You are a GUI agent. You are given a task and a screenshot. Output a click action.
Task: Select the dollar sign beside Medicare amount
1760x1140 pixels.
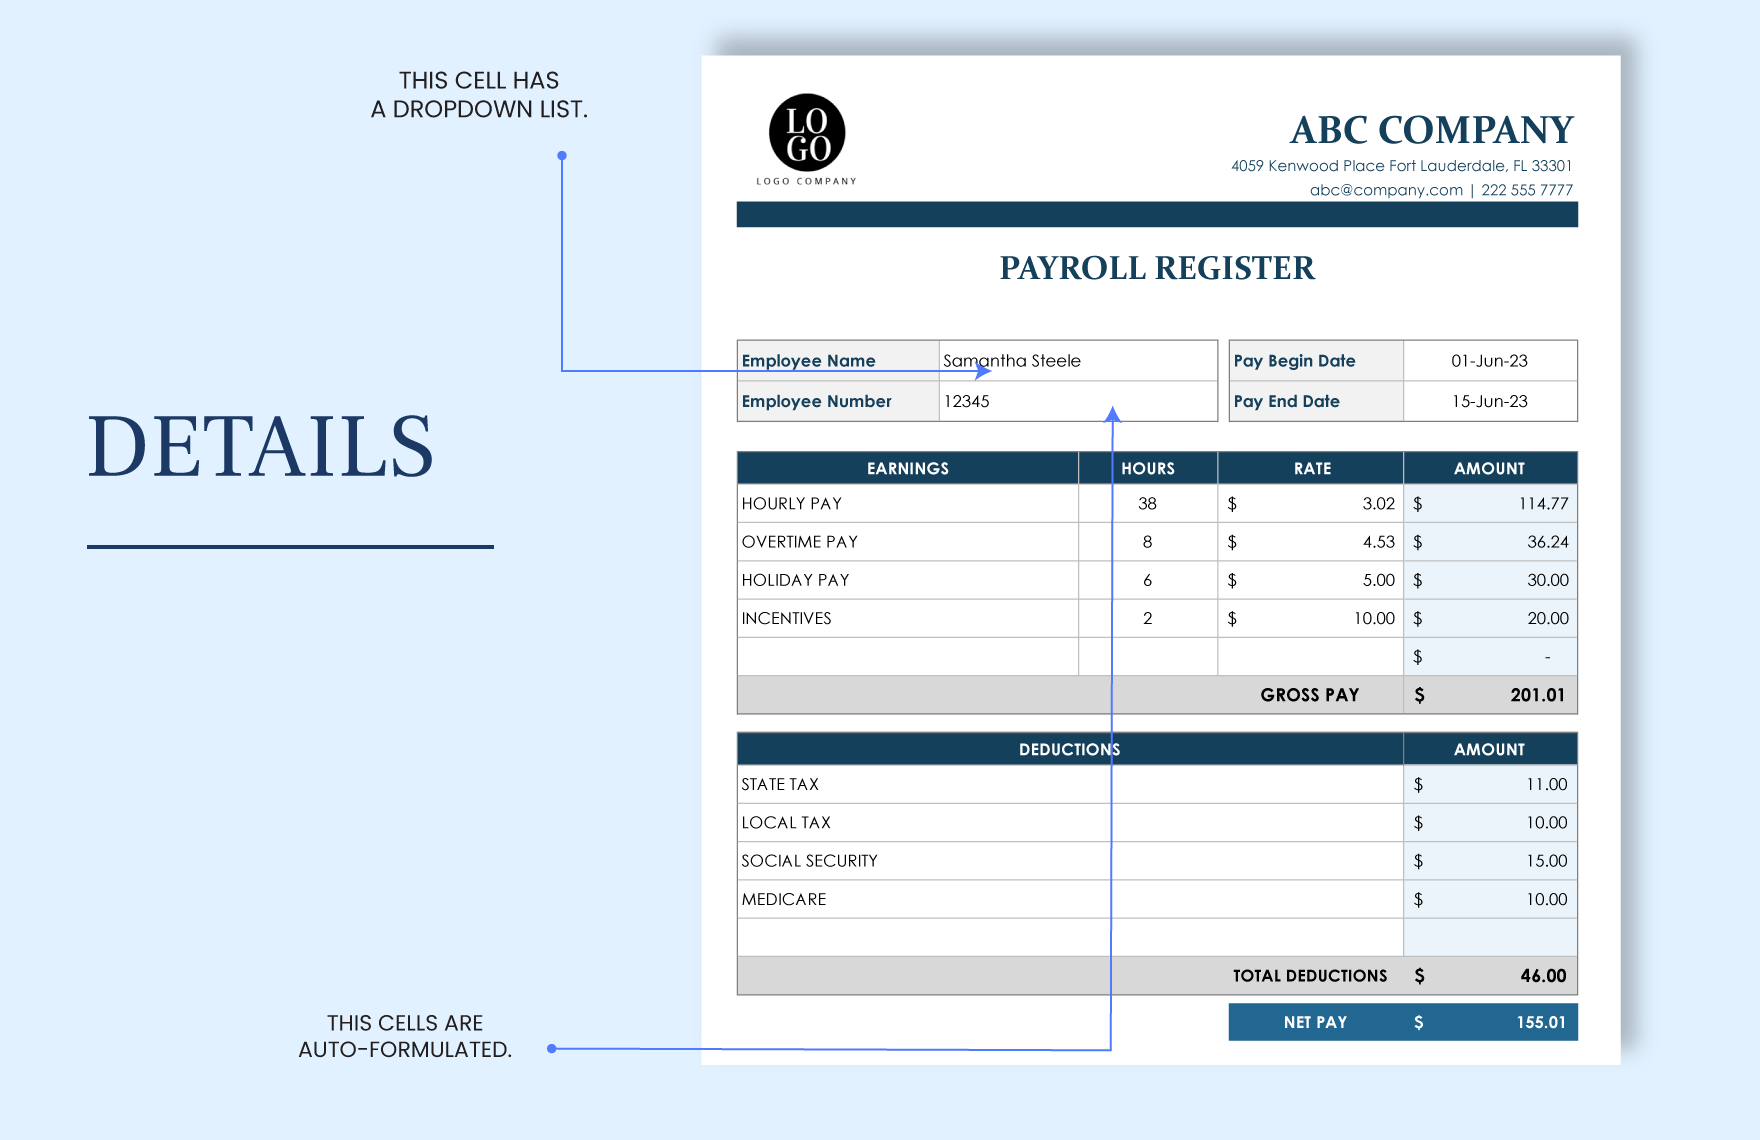tap(1419, 899)
